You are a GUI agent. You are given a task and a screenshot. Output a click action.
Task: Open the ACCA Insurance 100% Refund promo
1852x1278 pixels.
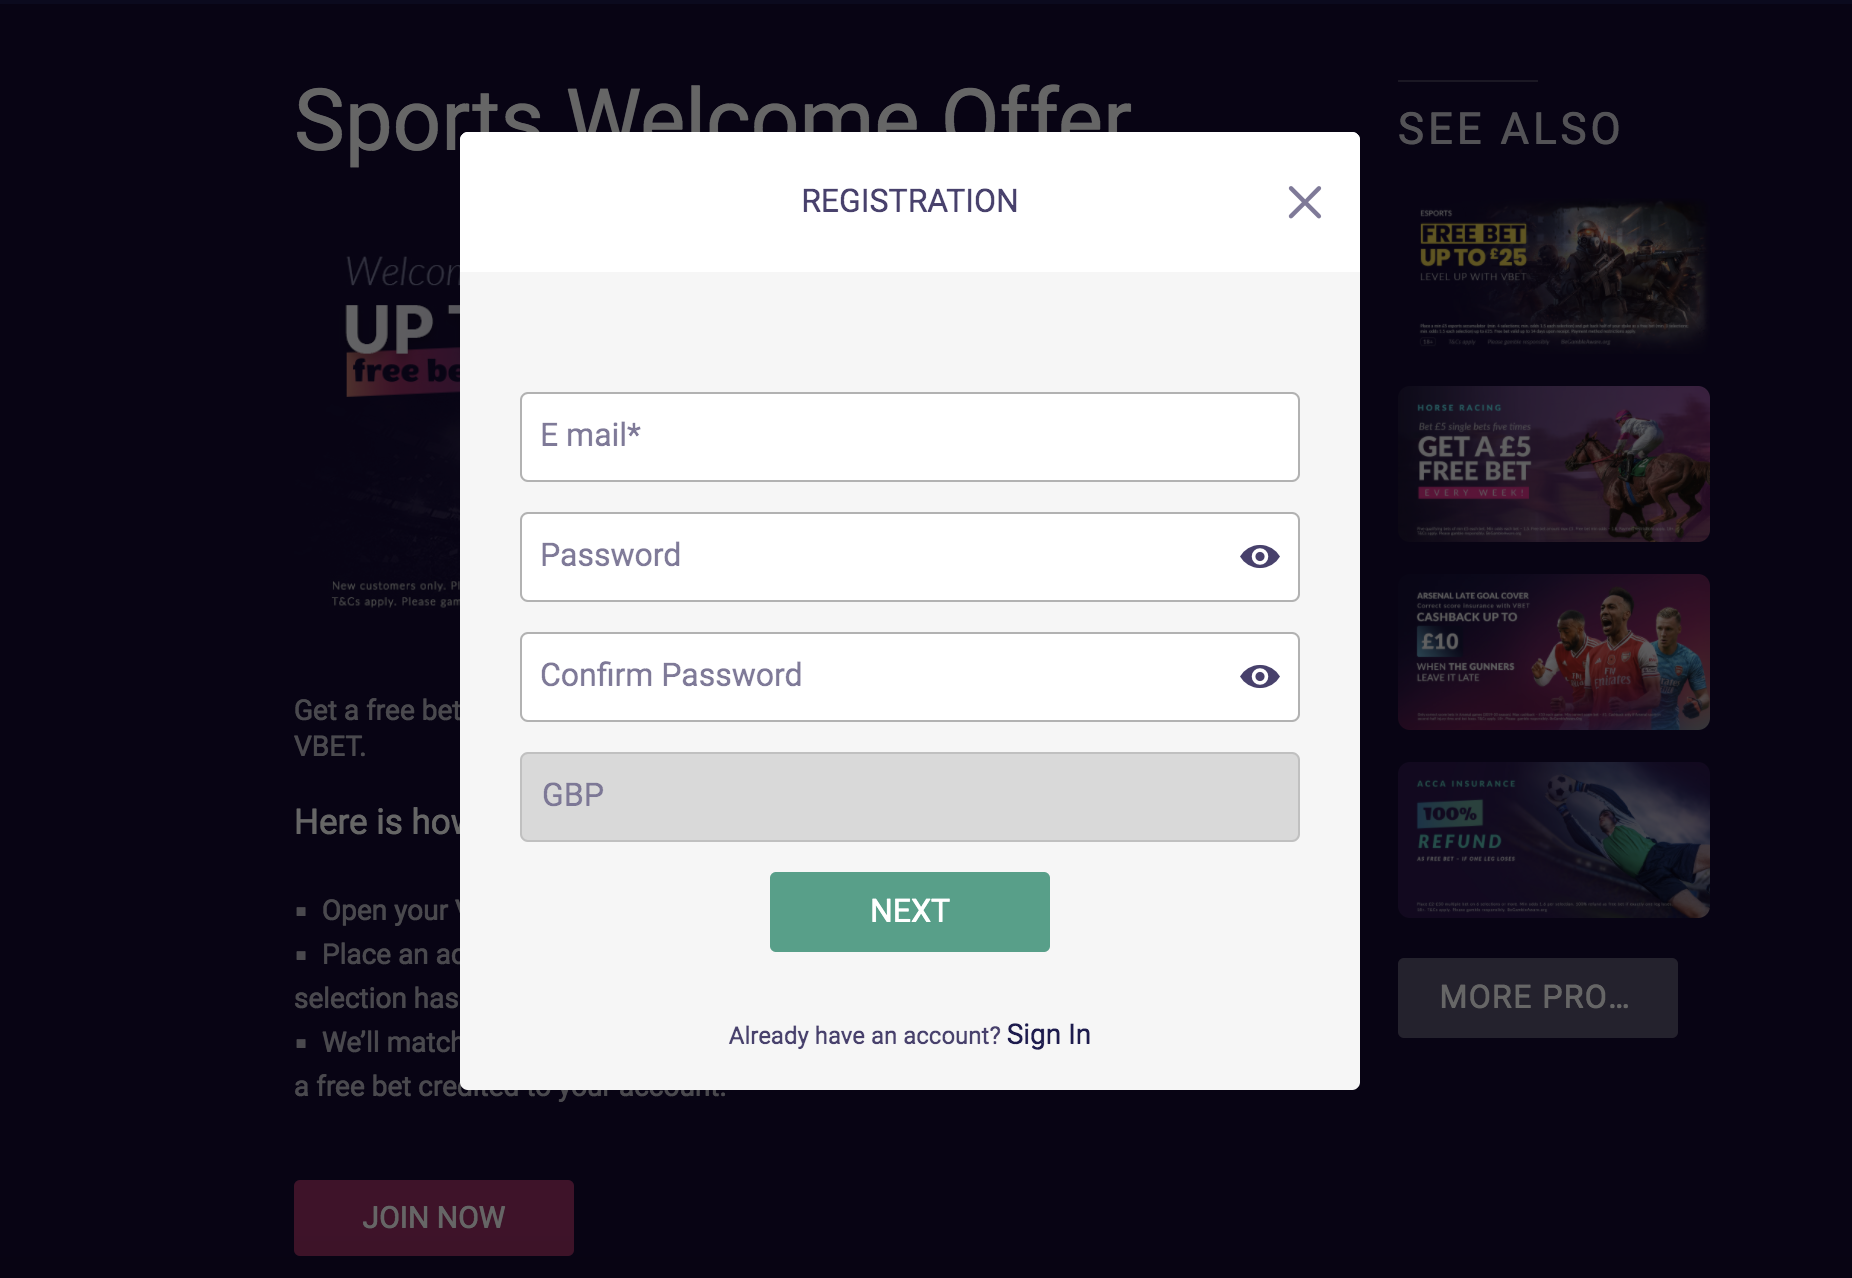tap(1554, 840)
